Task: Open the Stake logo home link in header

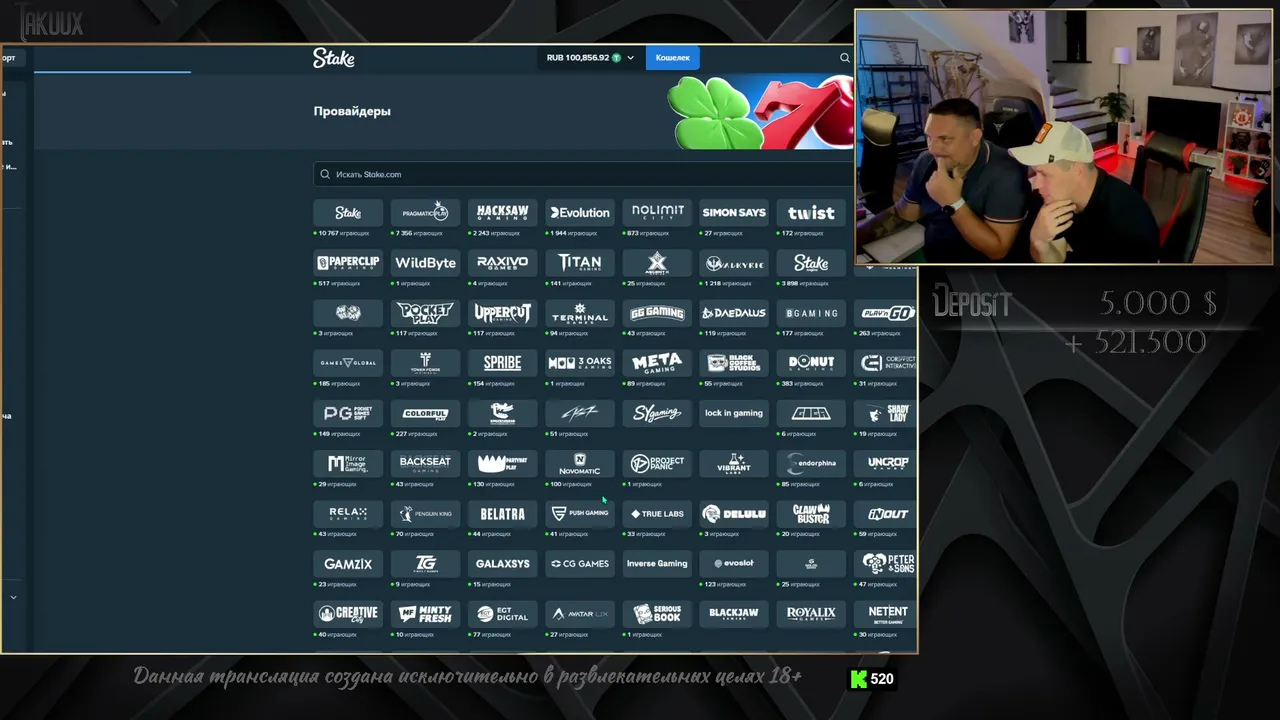Action: [333, 58]
